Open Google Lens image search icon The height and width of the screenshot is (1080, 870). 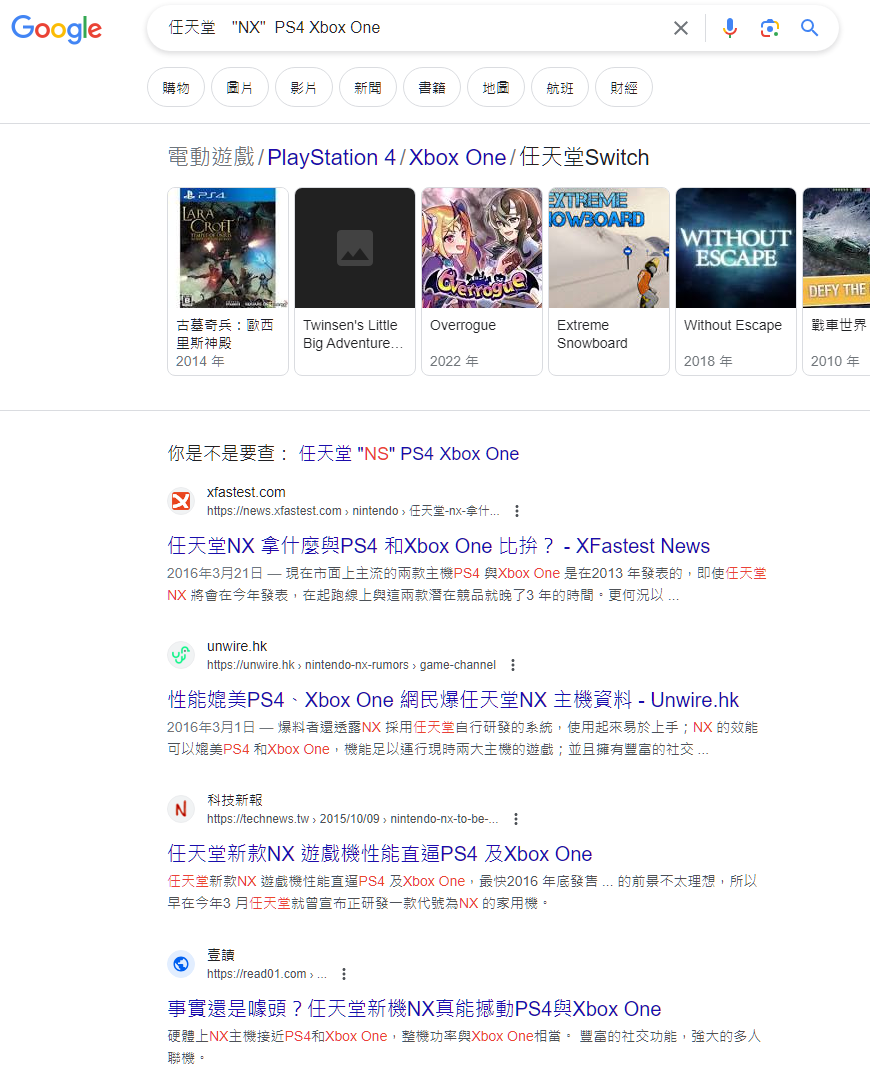769,28
